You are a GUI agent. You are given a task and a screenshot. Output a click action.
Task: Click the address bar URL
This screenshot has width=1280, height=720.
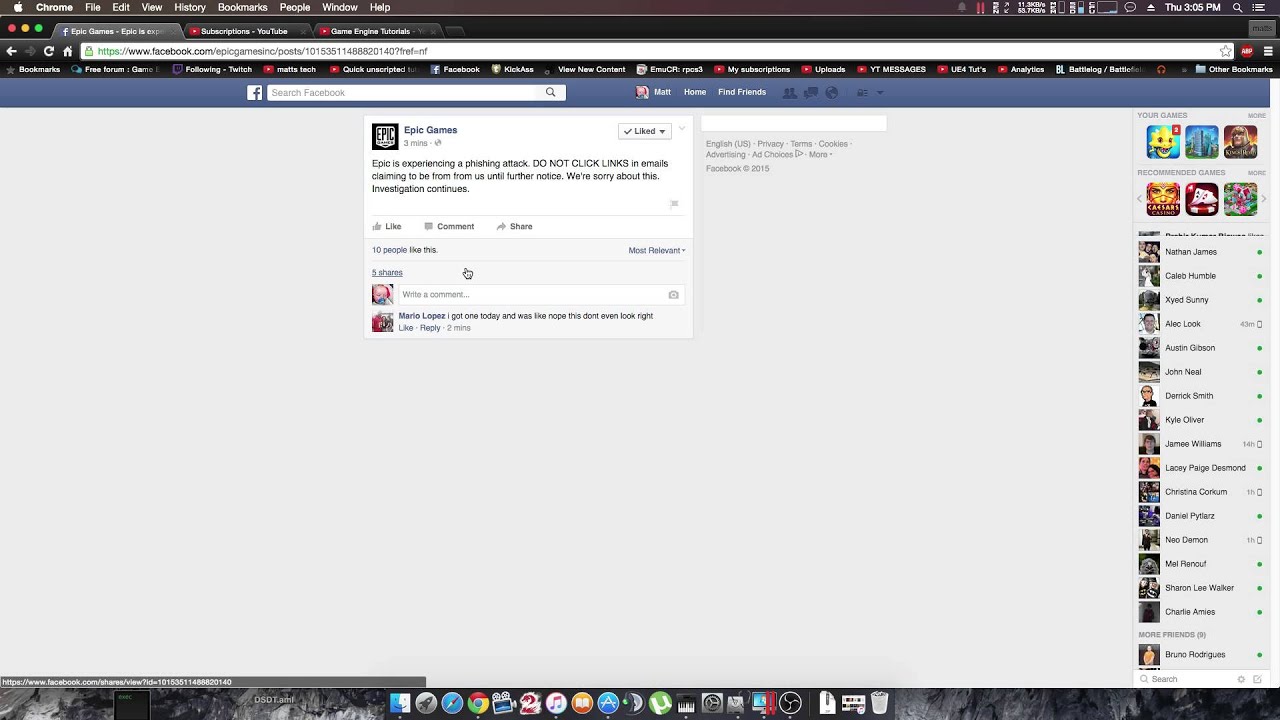(262, 51)
